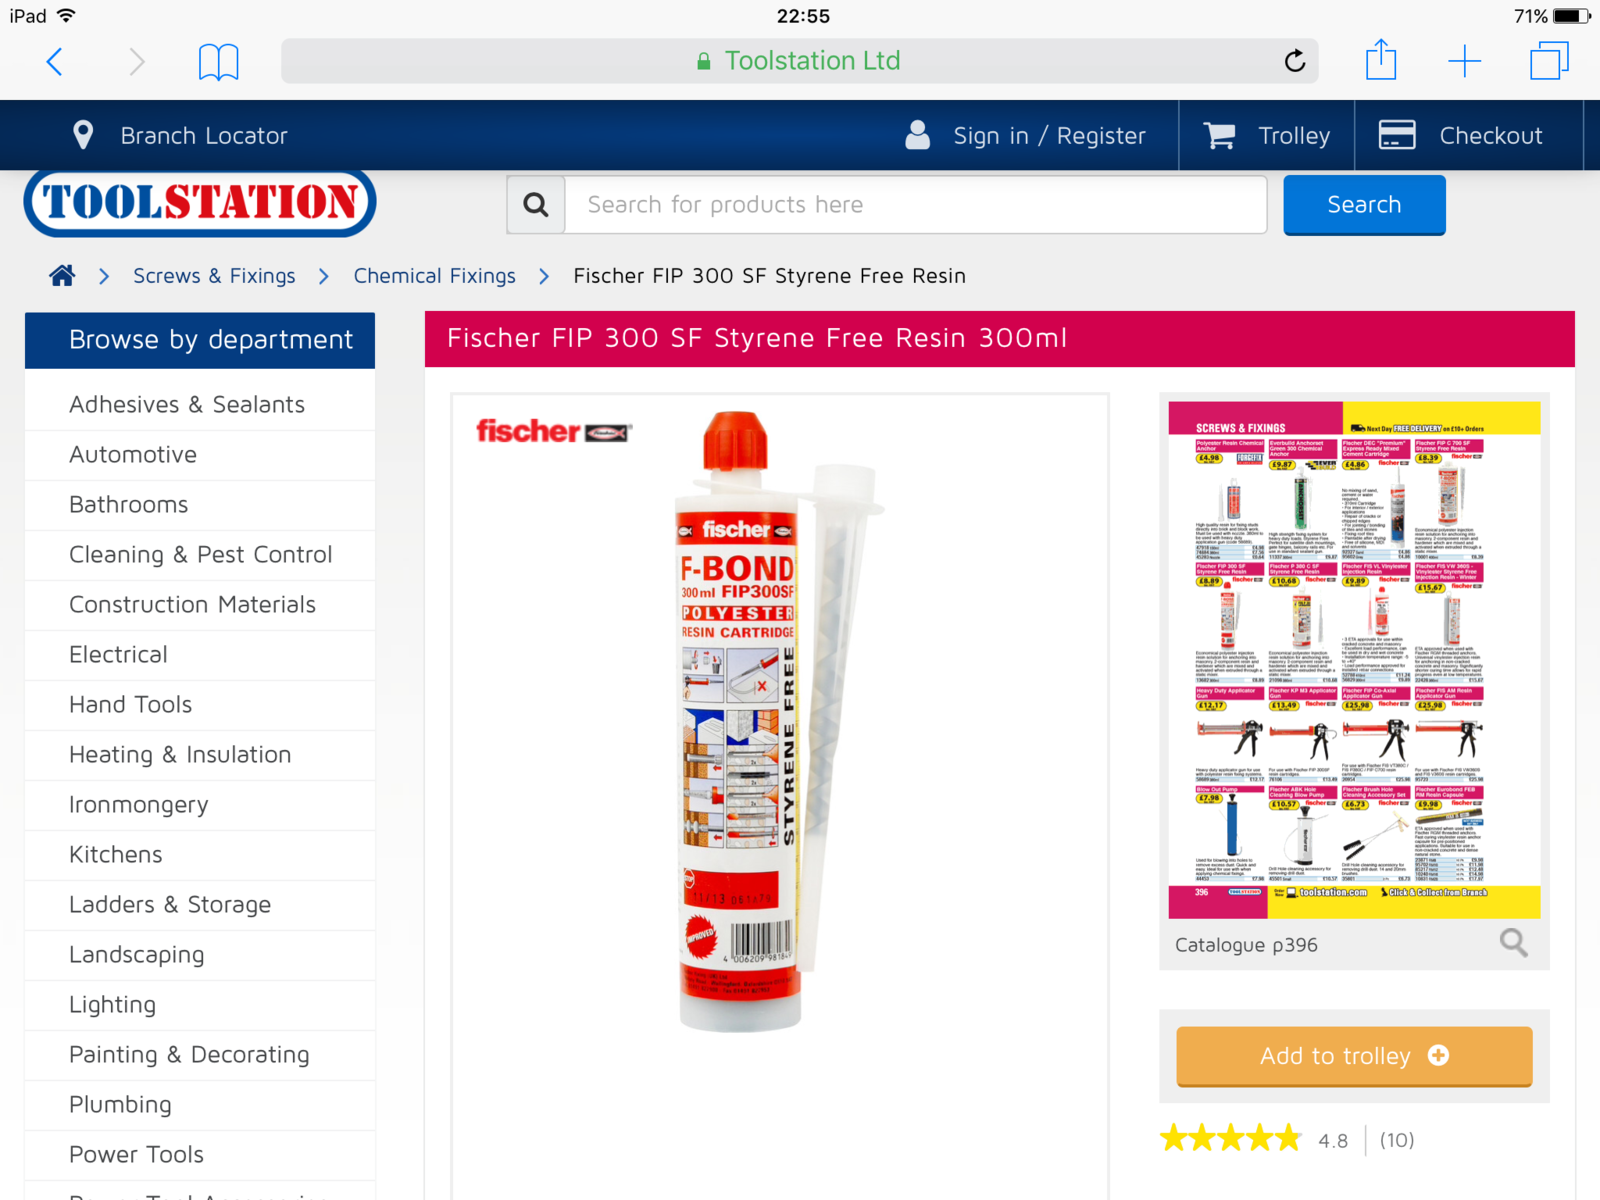Open a new Safari tab
This screenshot has width=1600, height=1200.
pyautogui.click(x=1464, y=61)
